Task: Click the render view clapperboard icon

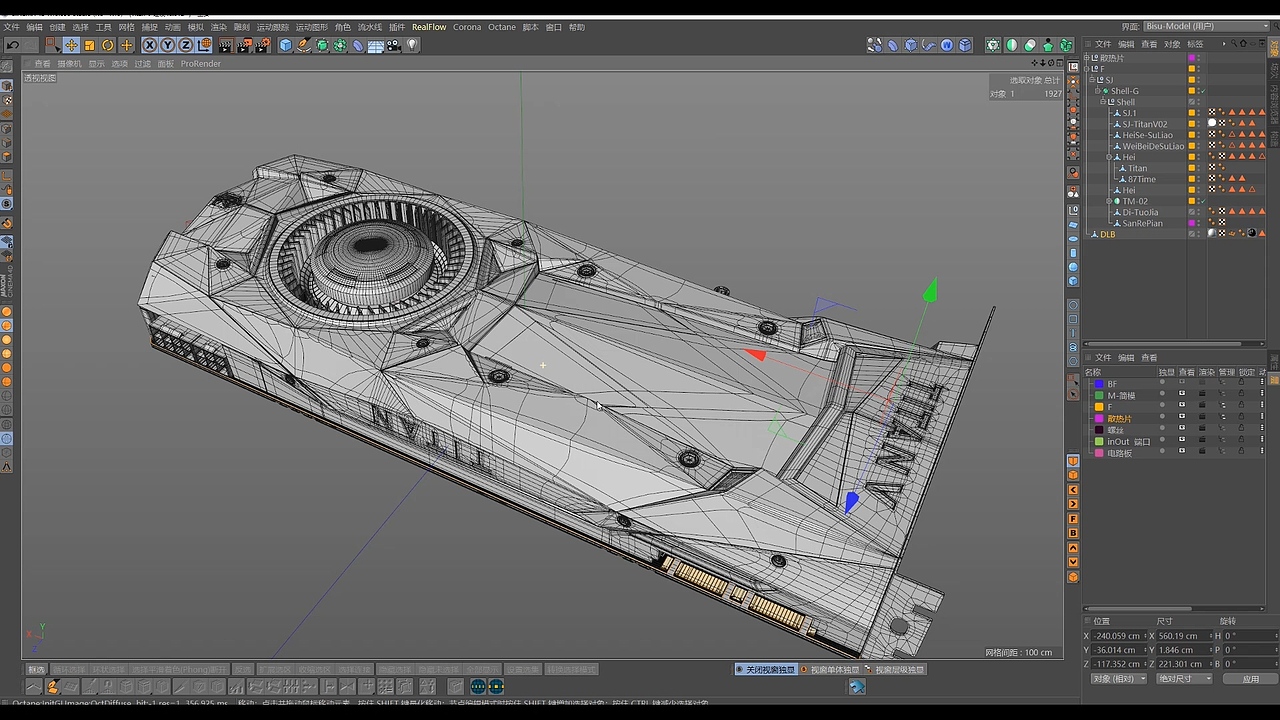Action: tap(225, 45)
